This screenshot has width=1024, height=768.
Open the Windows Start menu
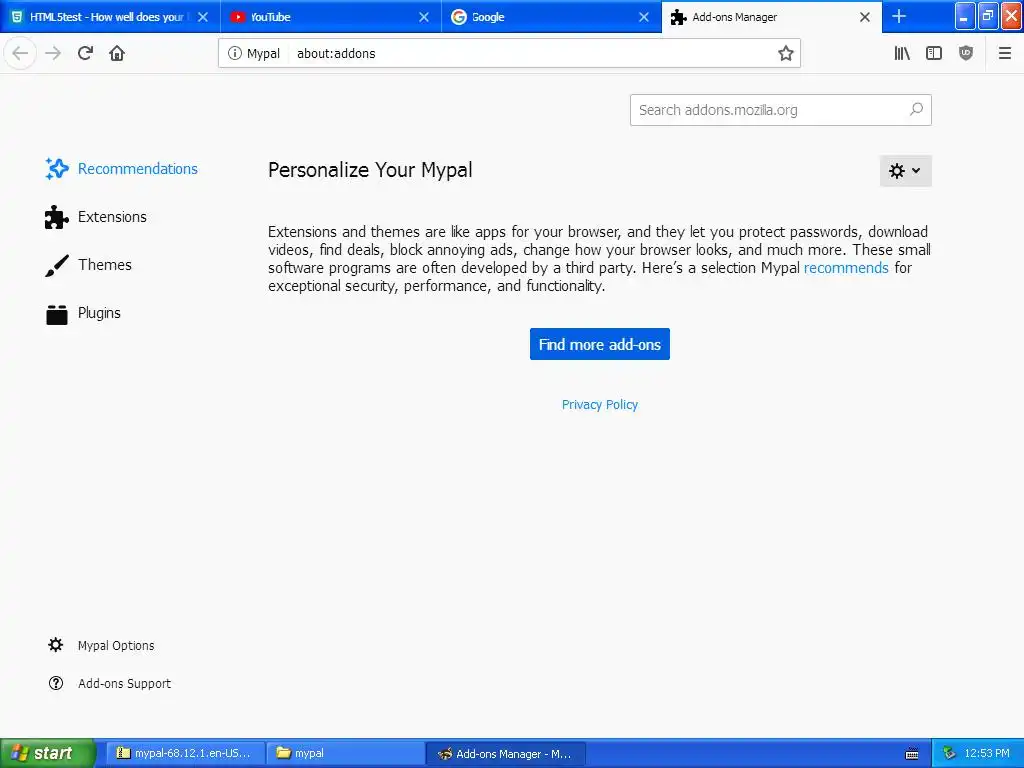(48, 753)
